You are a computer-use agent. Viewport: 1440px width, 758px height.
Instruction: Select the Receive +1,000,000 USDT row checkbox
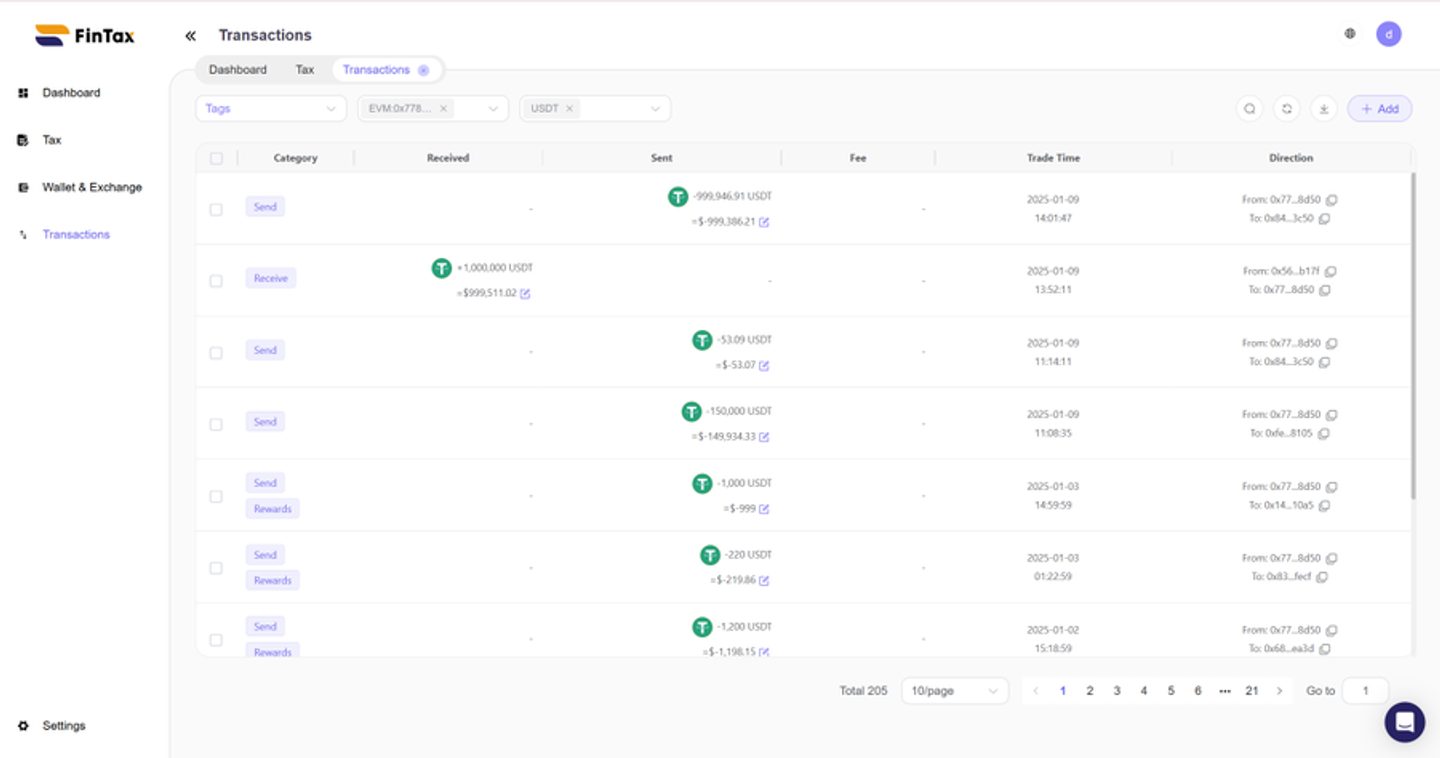tap(216, 281)
